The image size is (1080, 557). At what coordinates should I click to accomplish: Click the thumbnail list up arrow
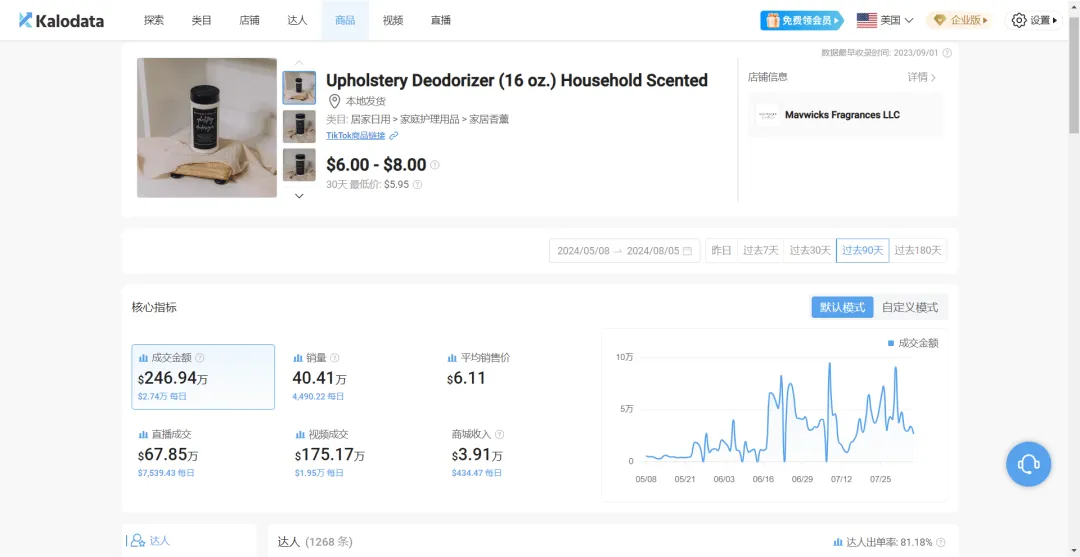coord(299,63)
